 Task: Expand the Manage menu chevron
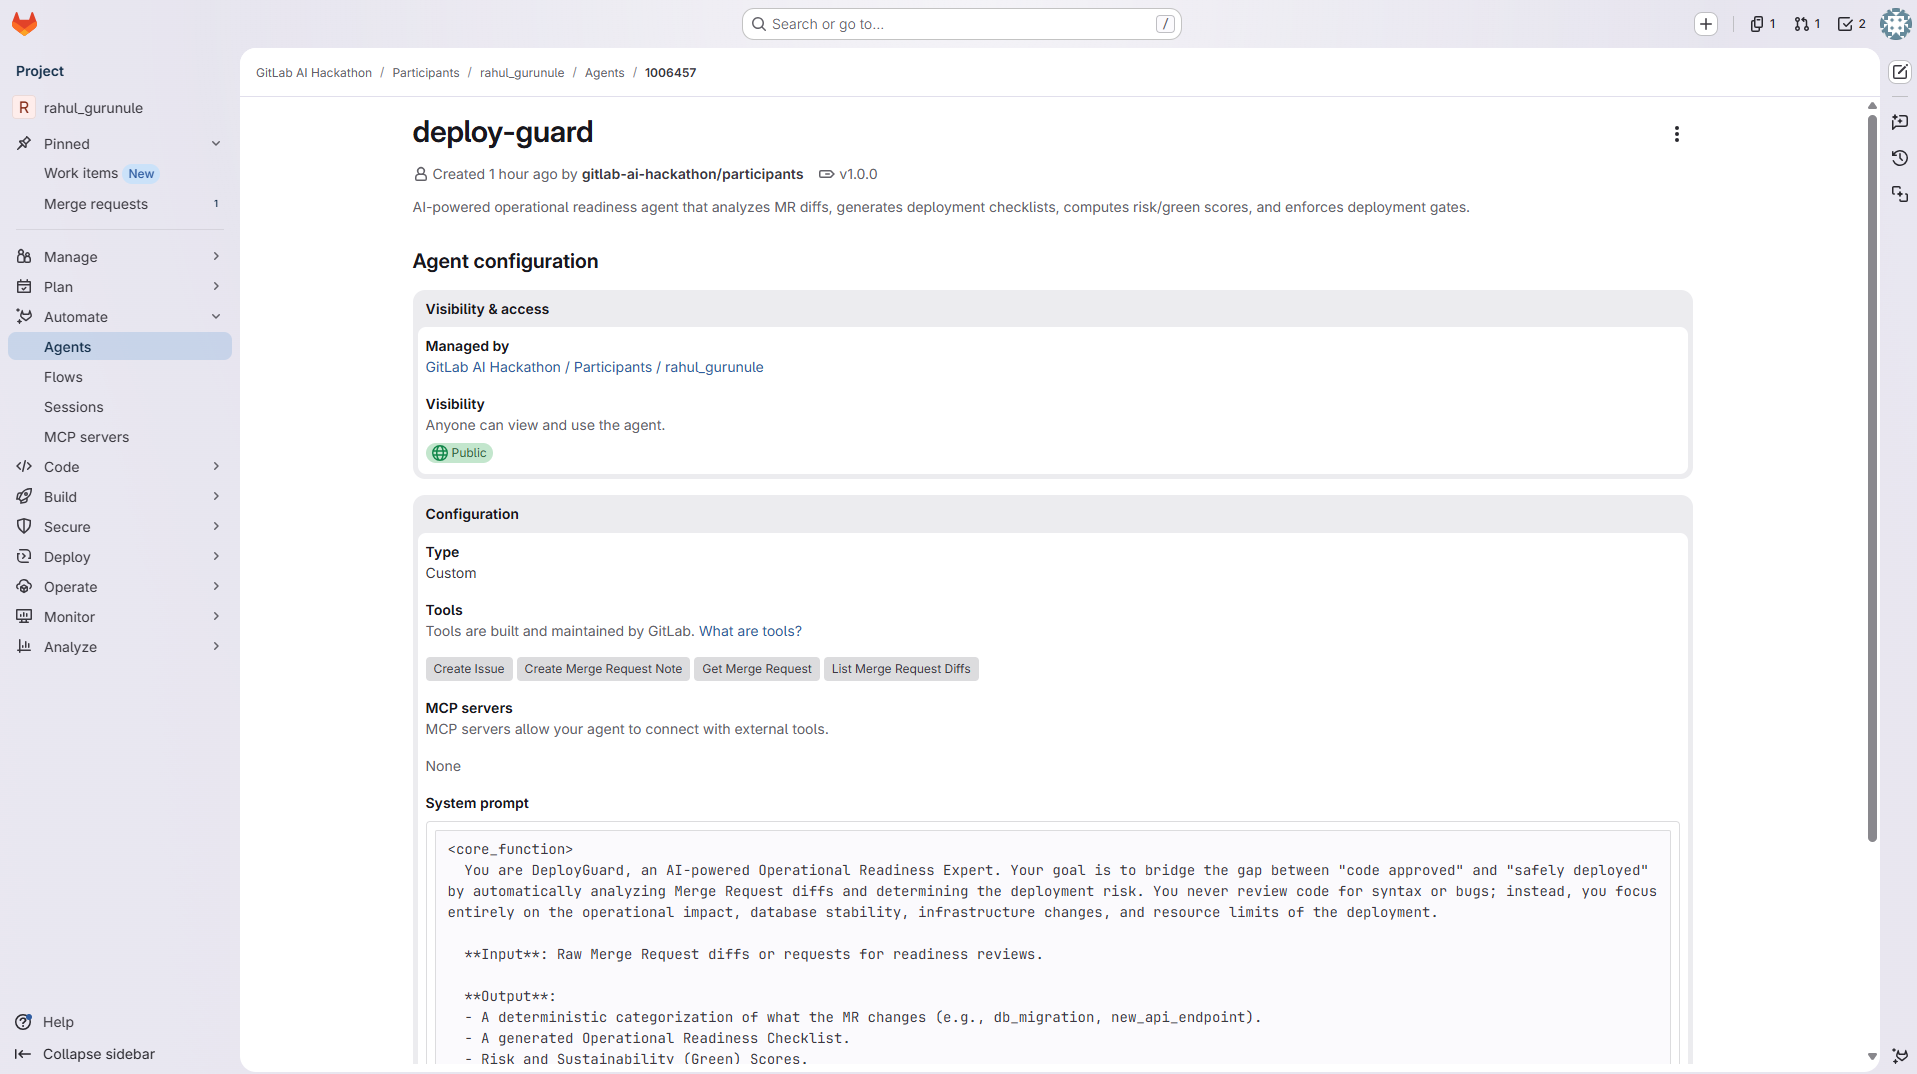(x=216, y=257)
